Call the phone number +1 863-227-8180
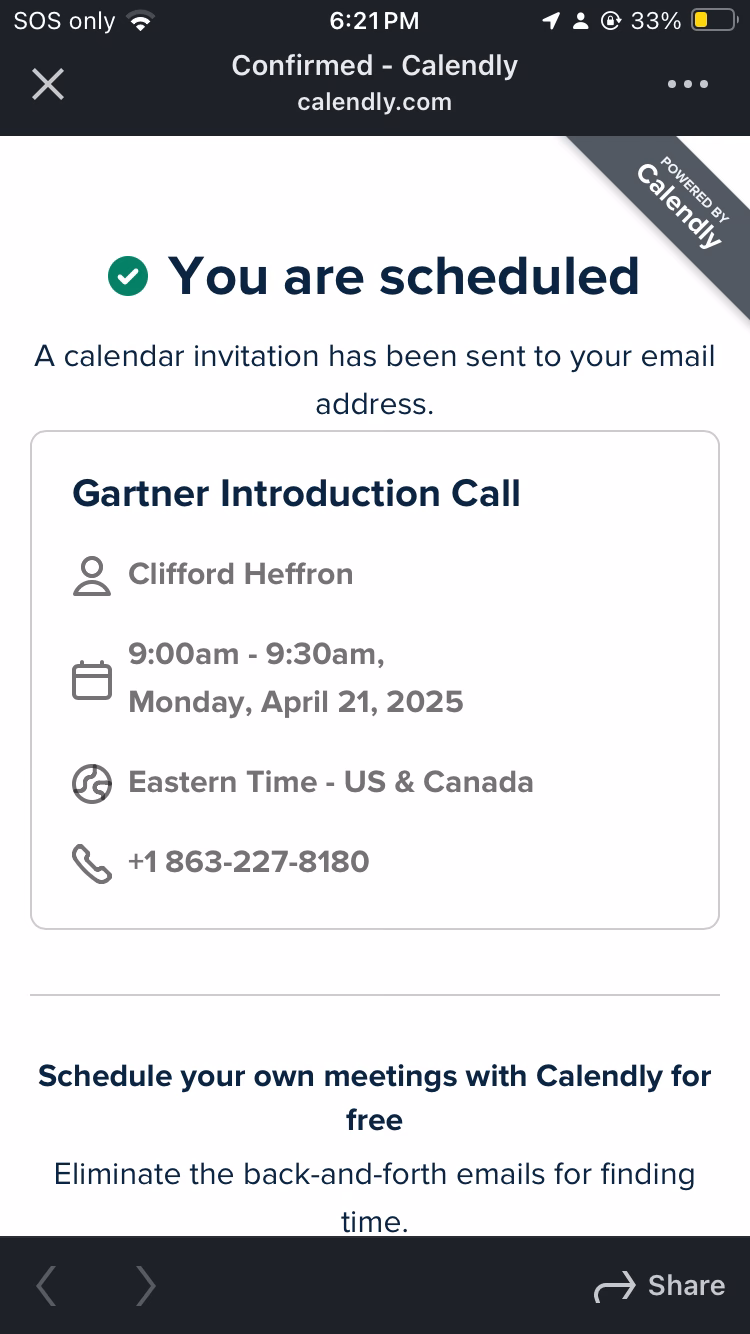The width and height of the screenshot is (750, 1334). [x=249, y=861]
